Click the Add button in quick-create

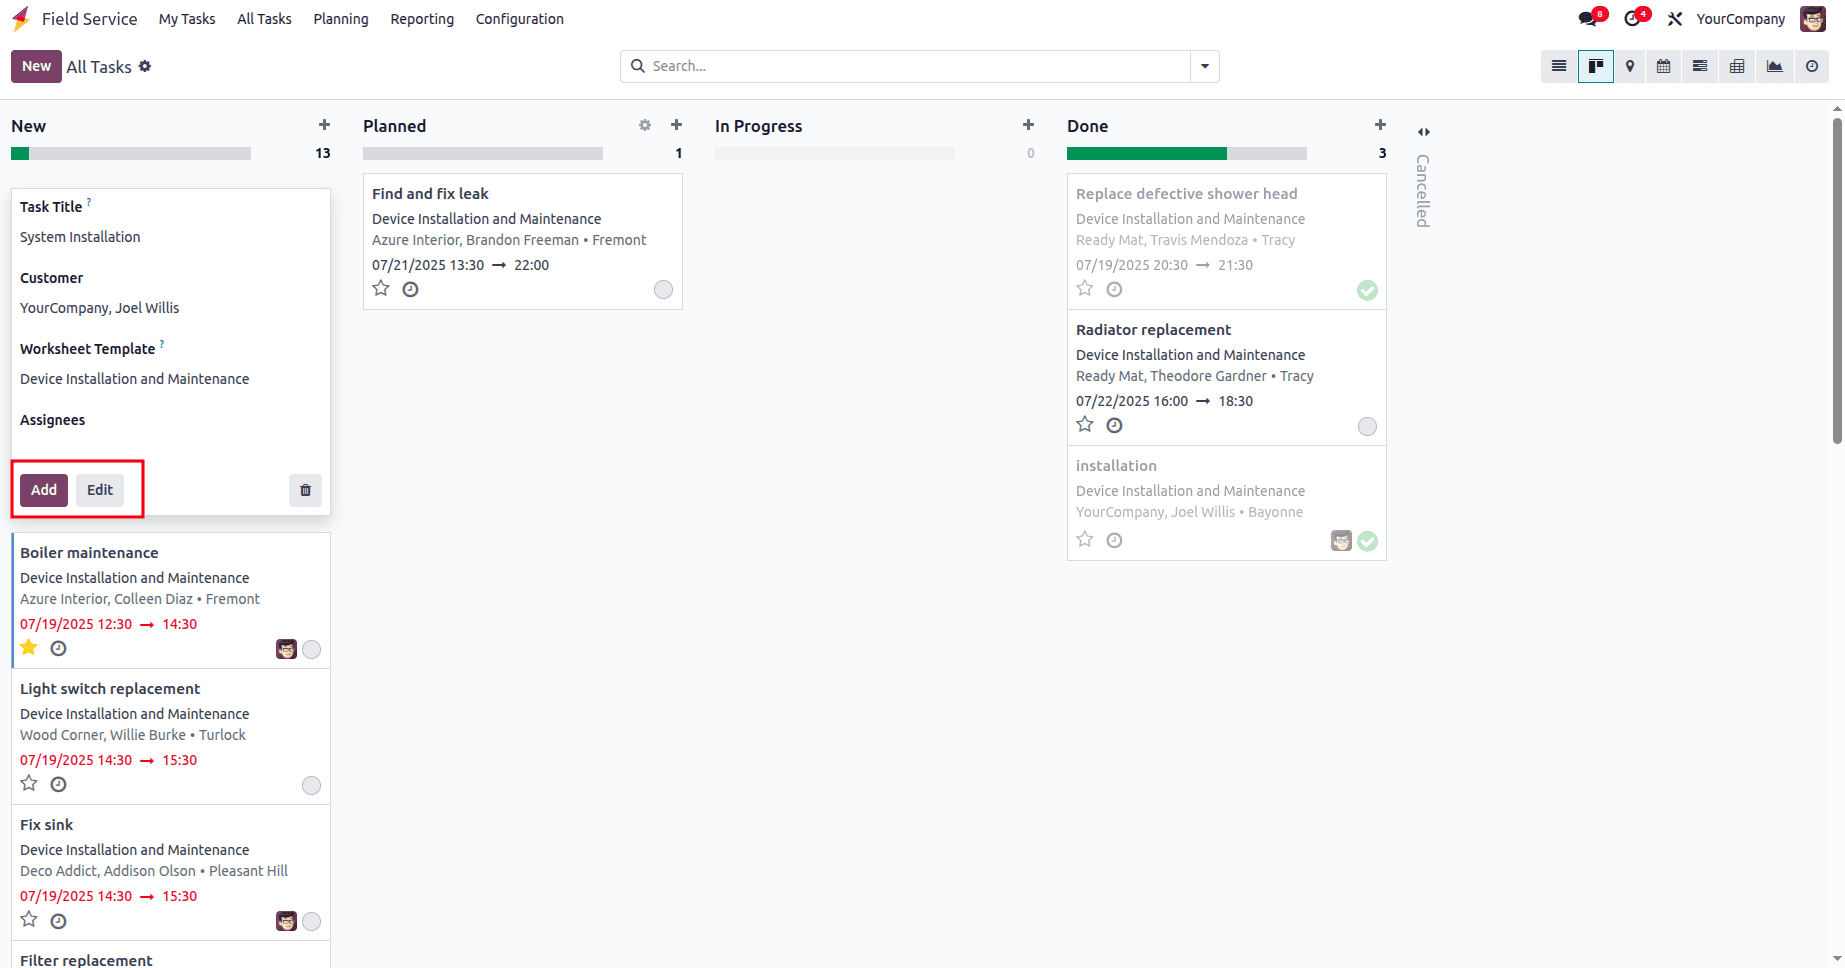point(44,490)
